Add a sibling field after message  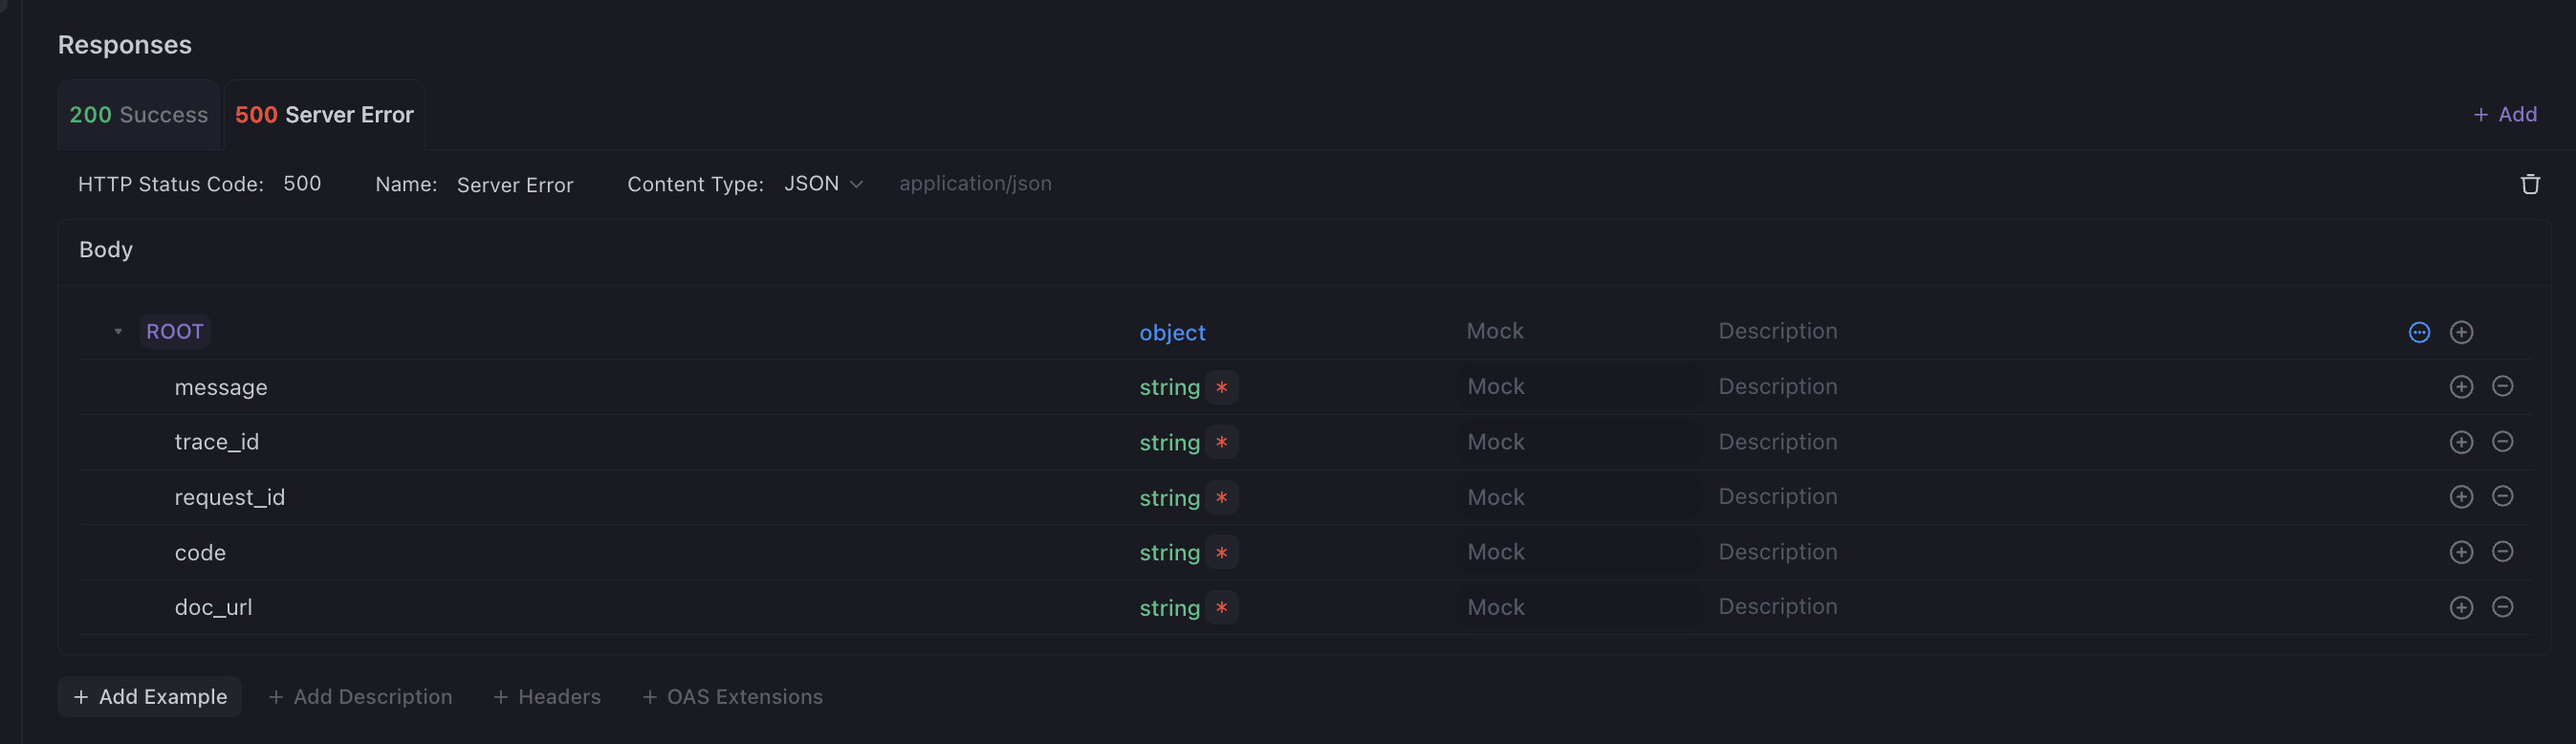pos(2460,387)
